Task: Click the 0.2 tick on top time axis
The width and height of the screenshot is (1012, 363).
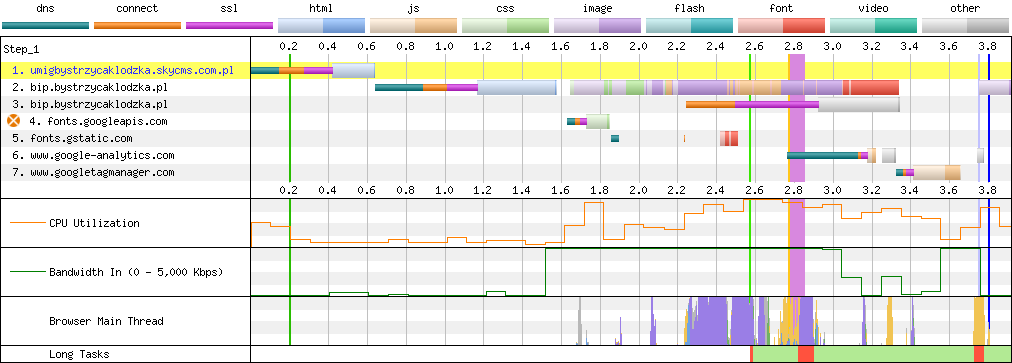Action: [x=289, y=46]
